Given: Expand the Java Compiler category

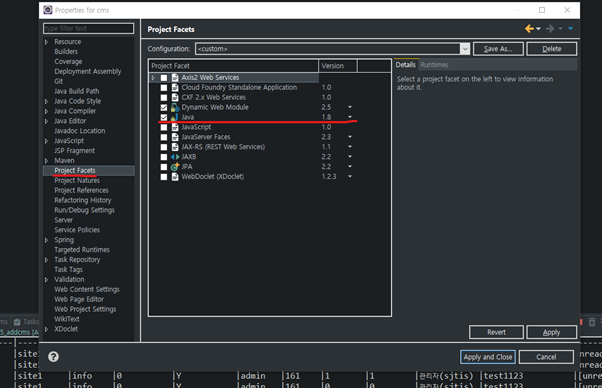Looking at the screenshot, I should [x=46, y=111].
